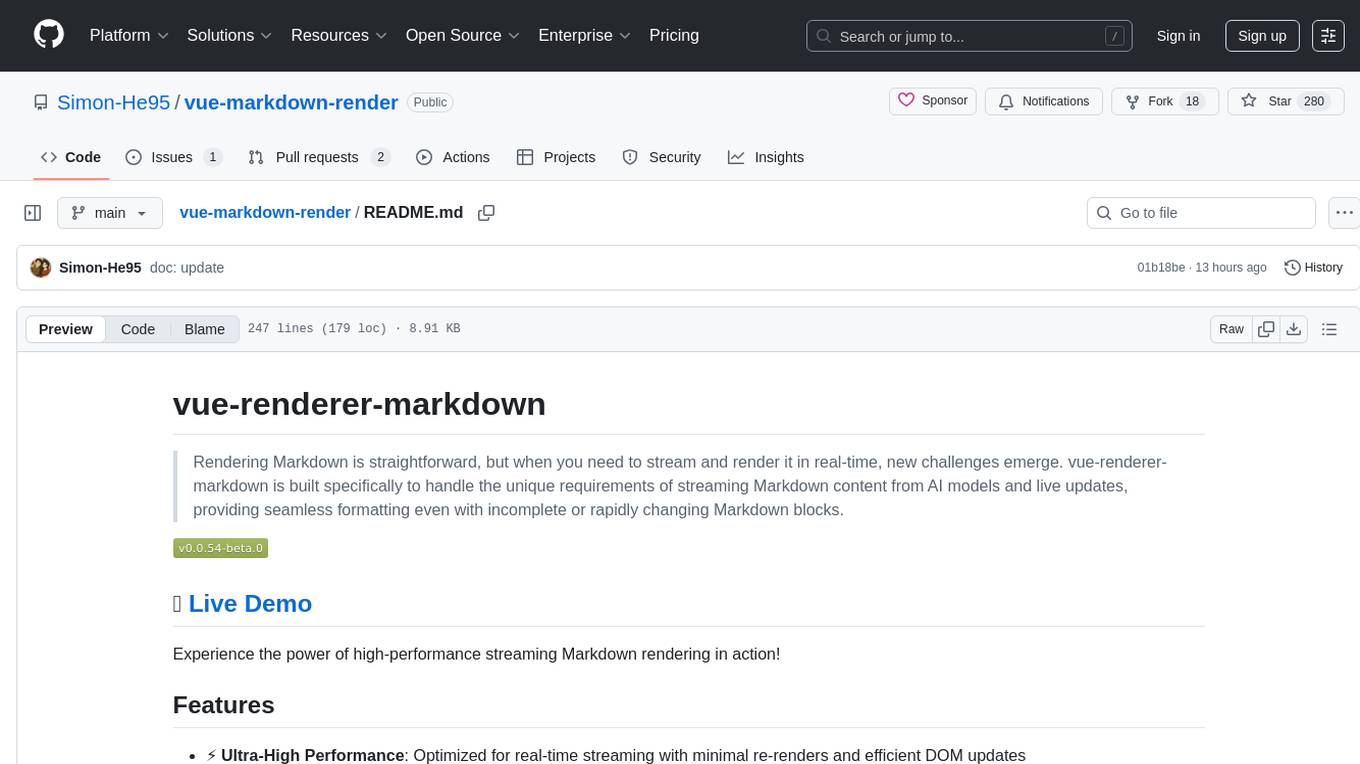Open commit hash 01b18be

click(x=1161, y=267)
